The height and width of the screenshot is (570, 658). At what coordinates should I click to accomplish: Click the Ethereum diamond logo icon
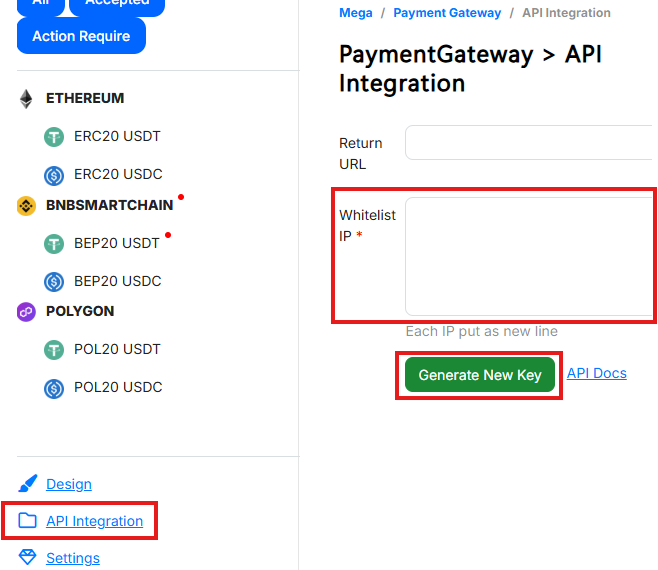point(26,99)
